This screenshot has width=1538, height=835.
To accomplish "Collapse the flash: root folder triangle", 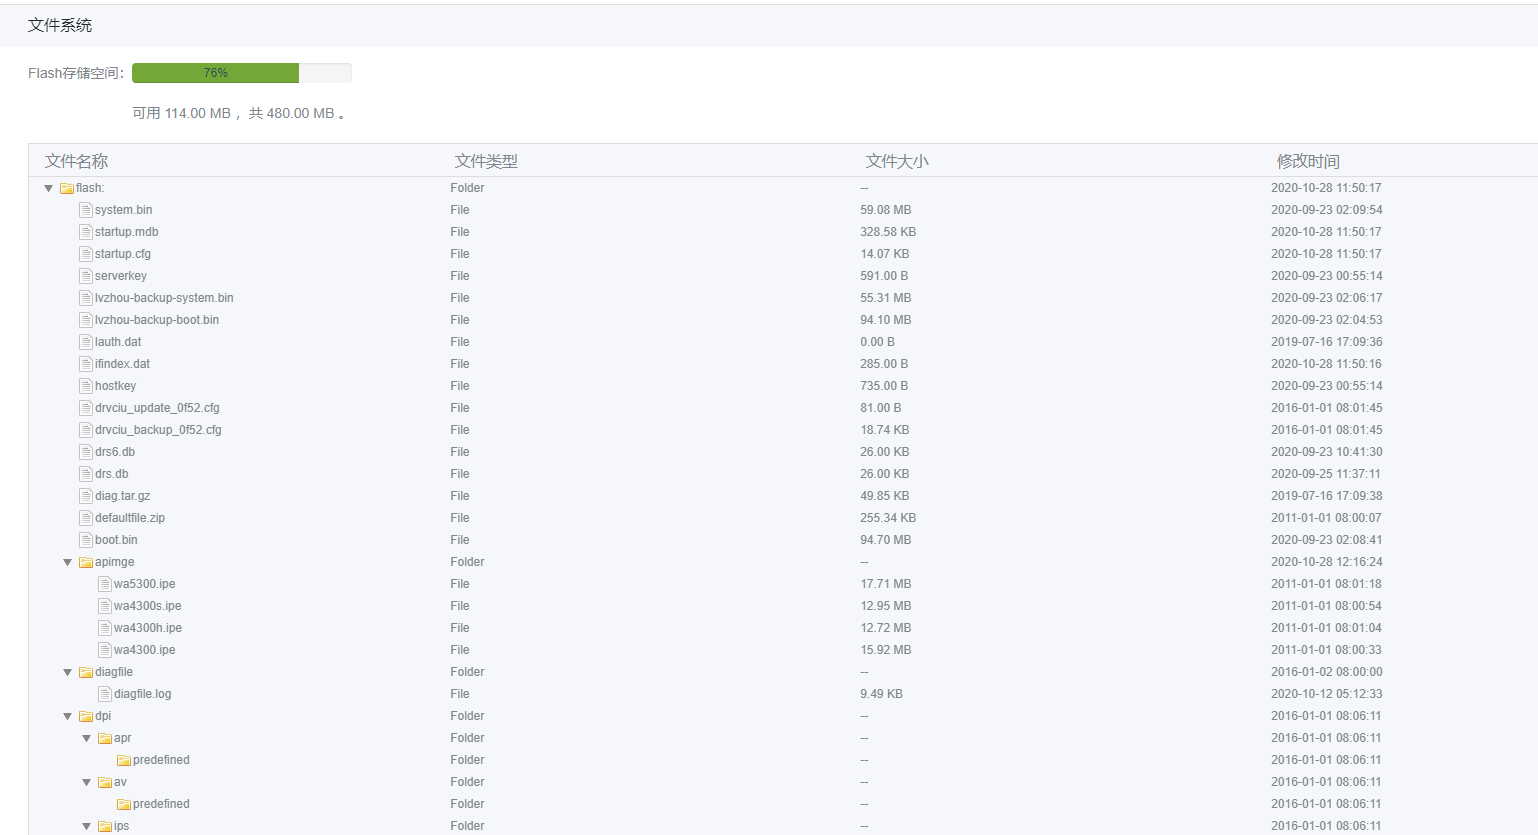I will click(48, 188).
